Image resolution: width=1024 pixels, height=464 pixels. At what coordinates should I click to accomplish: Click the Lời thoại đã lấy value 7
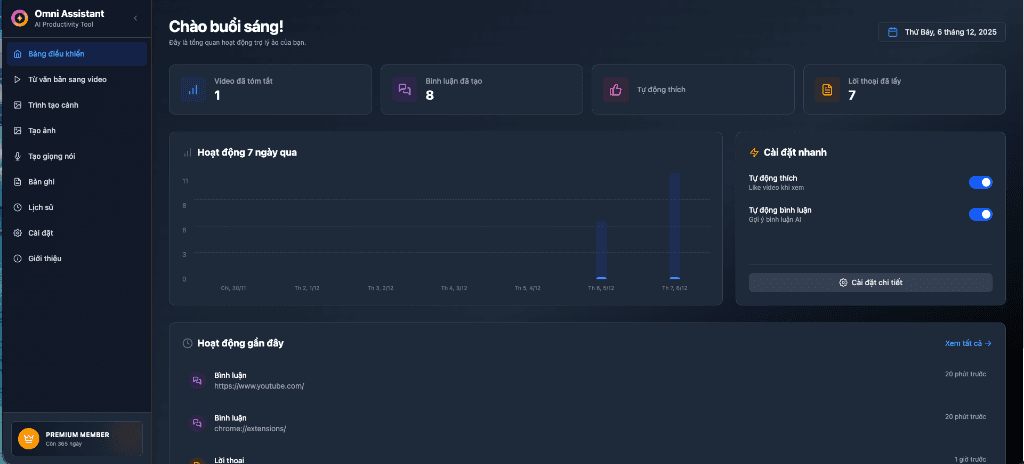coord(852,95)
